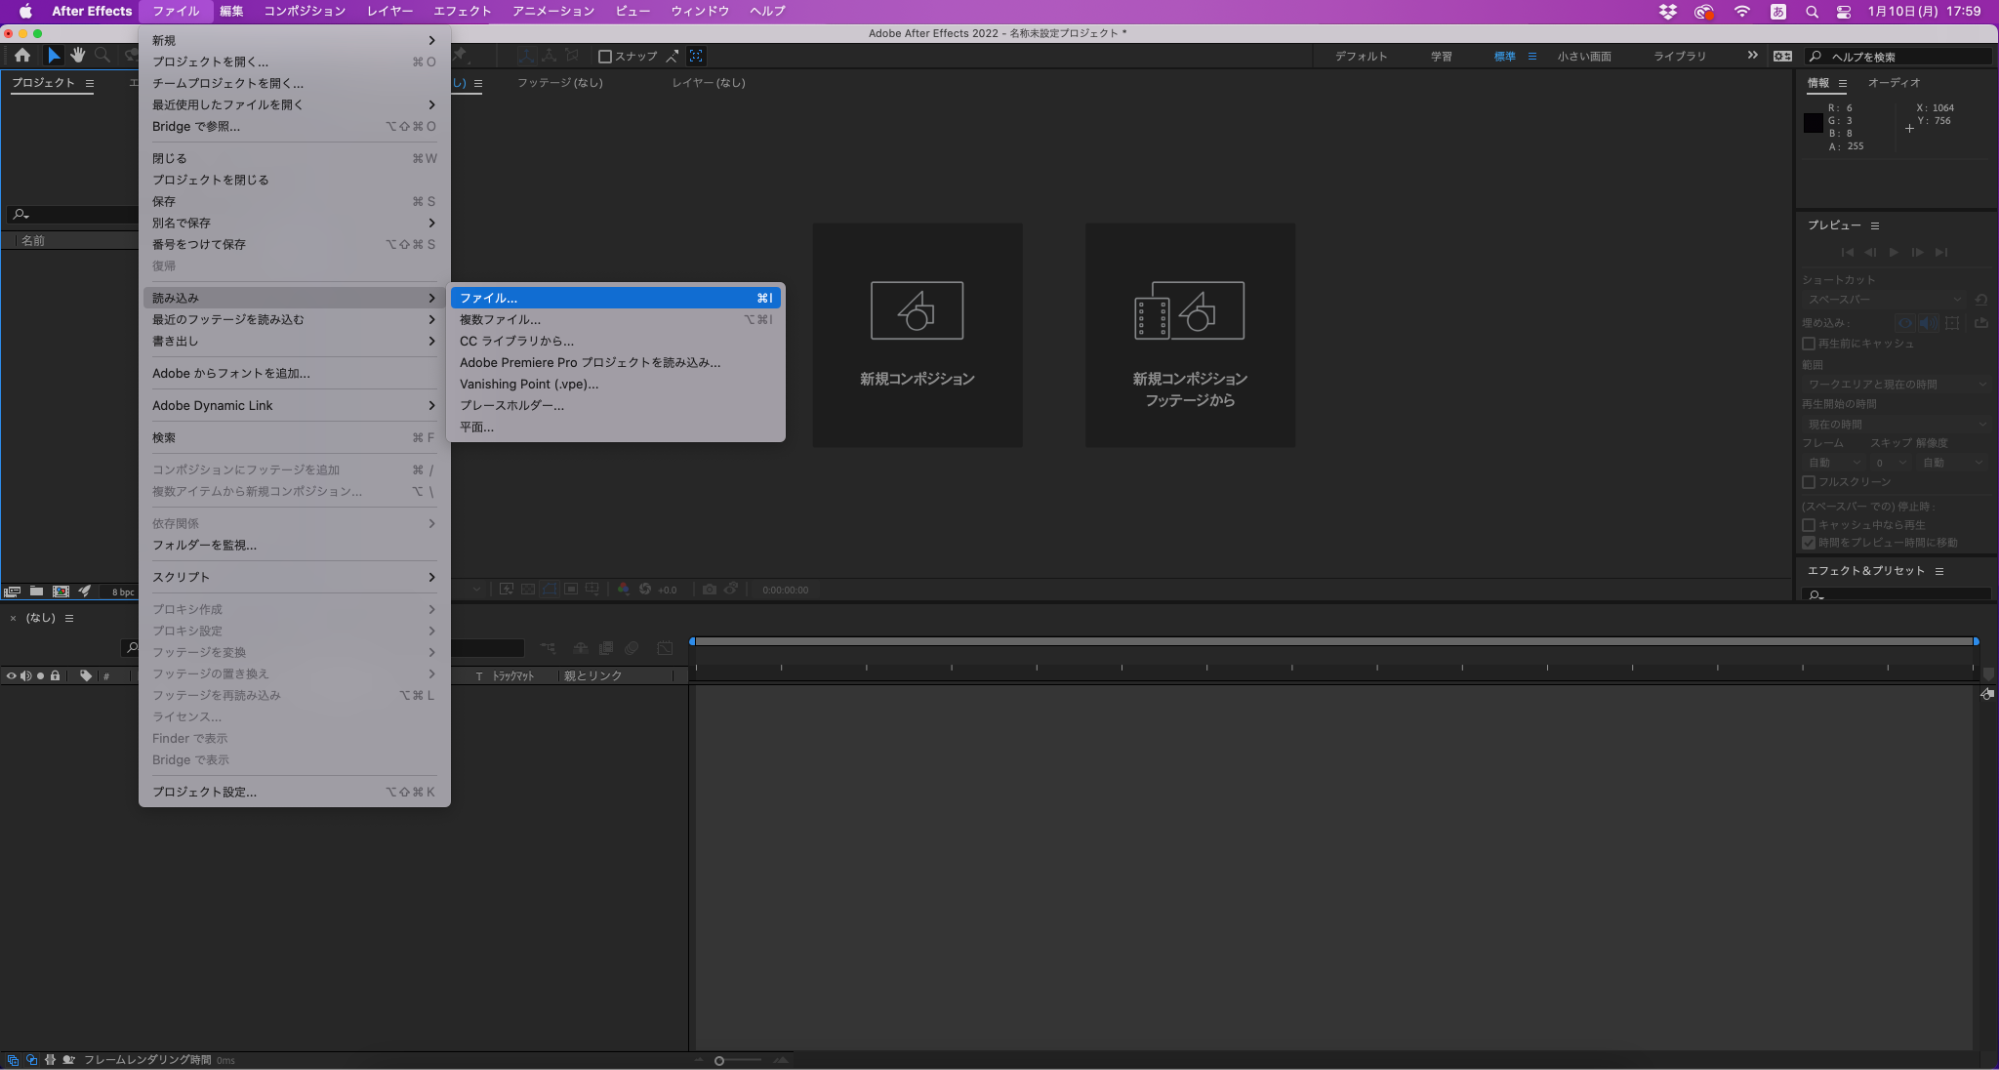Click the Dropbox icon in the menu bar
1999x1070 pixels.
coord(1667,11)
